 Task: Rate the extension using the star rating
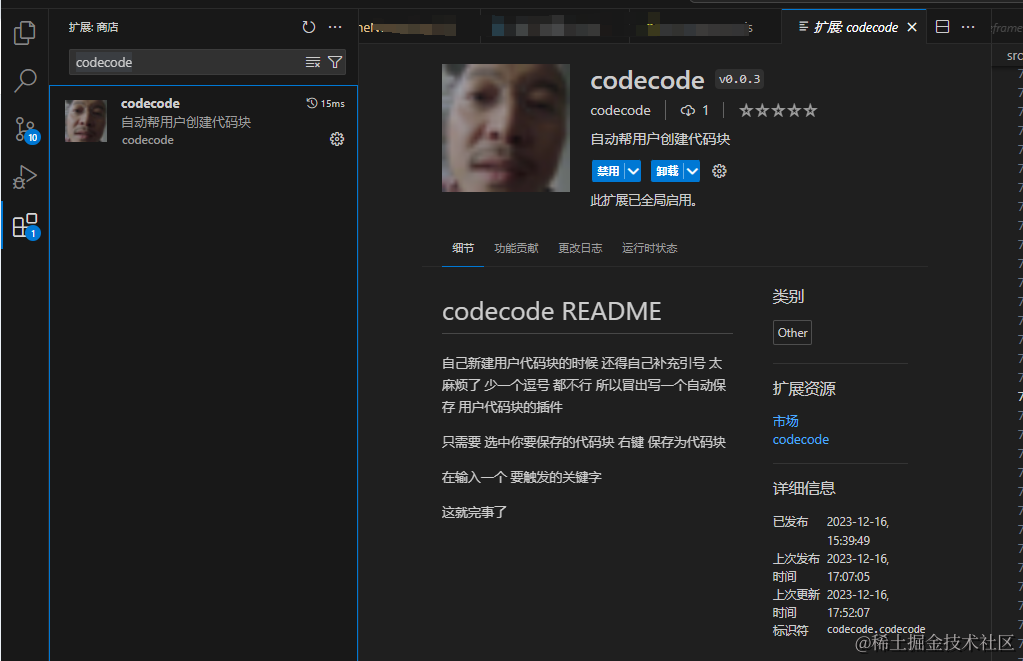[x=776, y=110]
